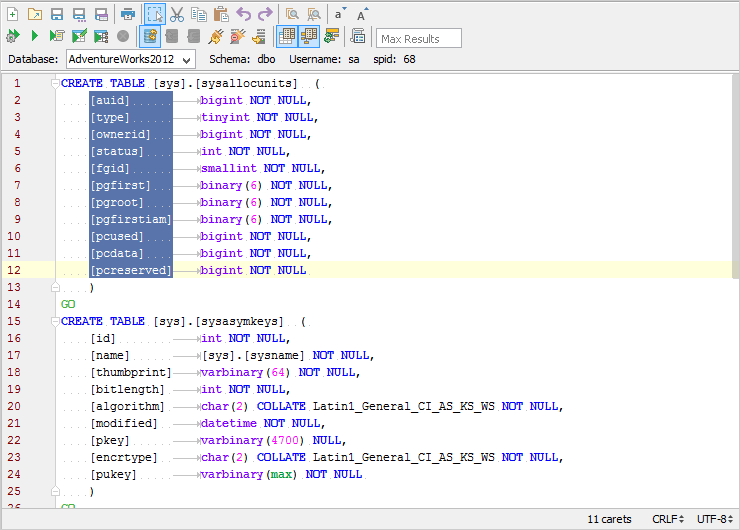740x530 pixels.
Task: Toggle the auto-commit database button
Action: [x=150, y=36]
